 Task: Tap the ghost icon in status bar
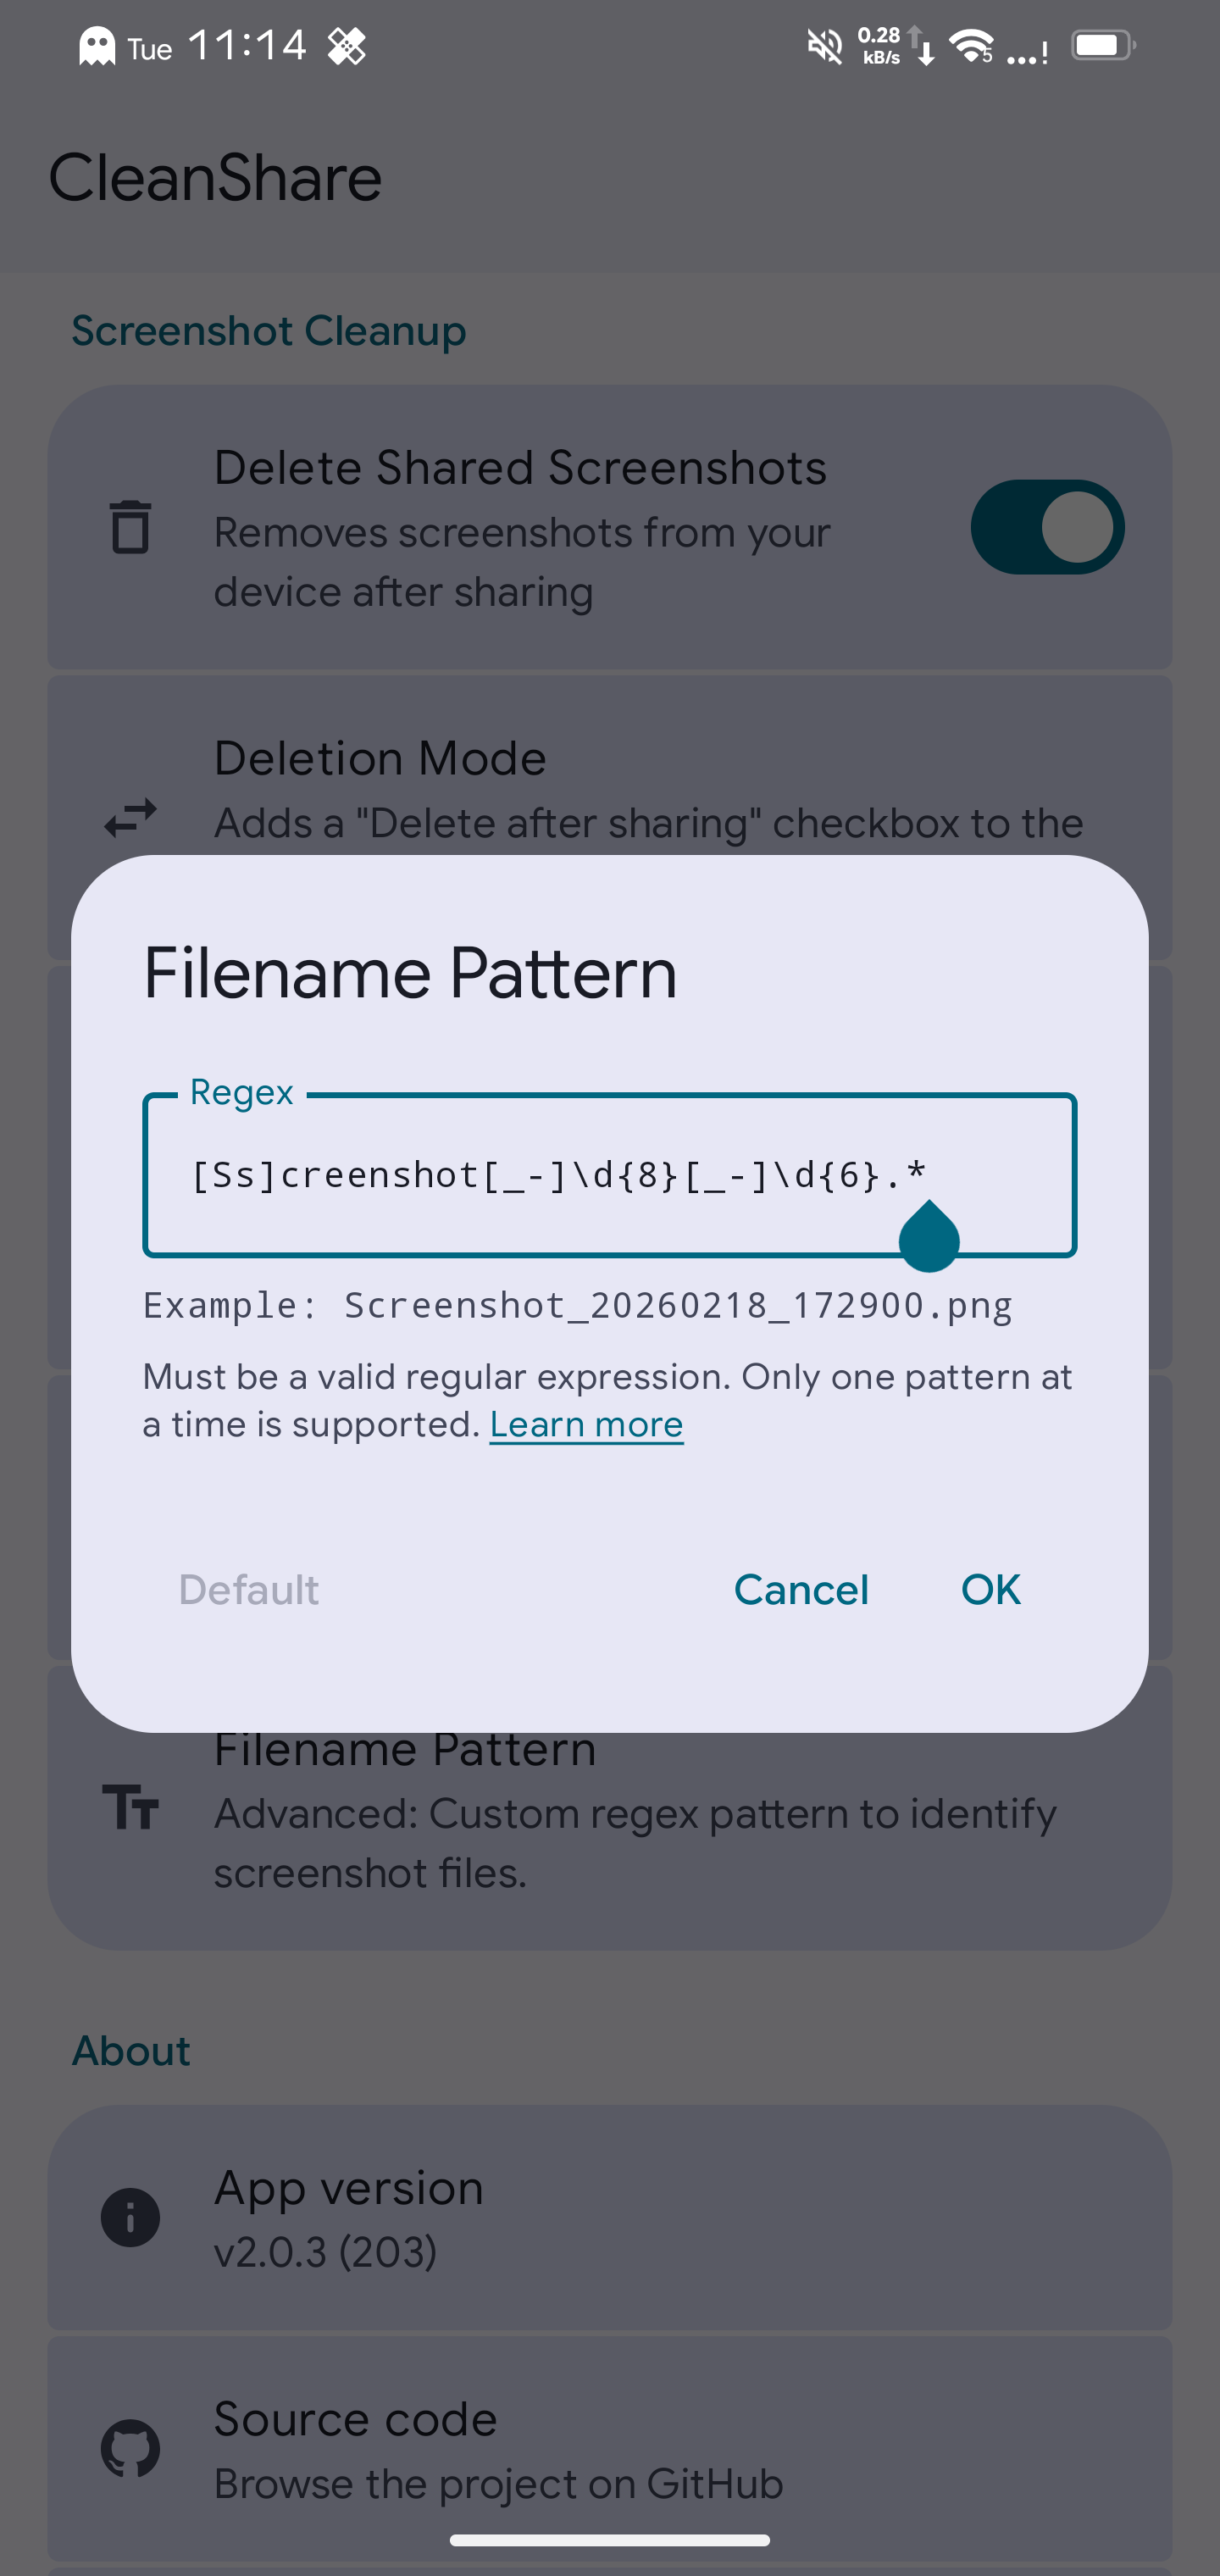coord(97,47)
